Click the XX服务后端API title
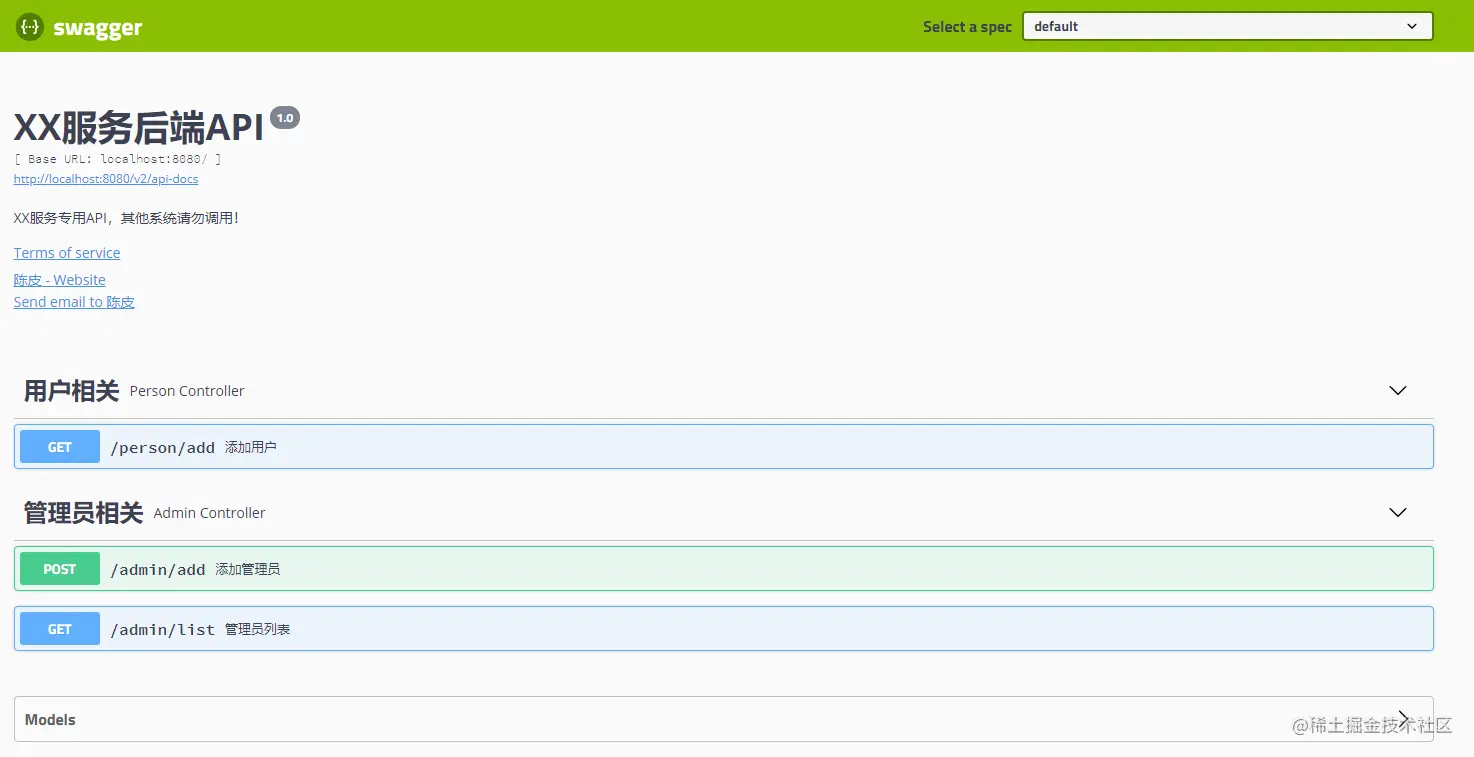 click(139, 129)
